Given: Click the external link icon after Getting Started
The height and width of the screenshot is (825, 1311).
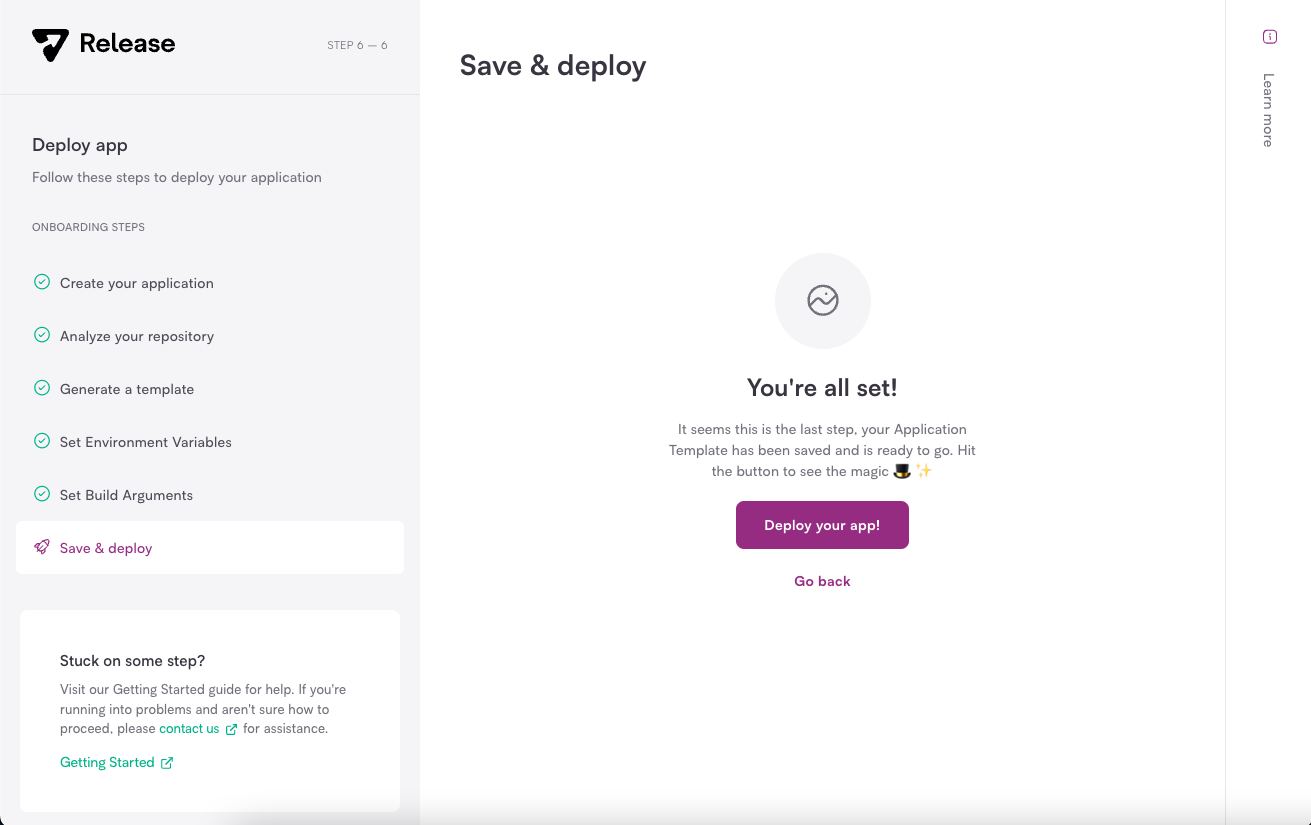Looking at the screenshot, I should pos(167,763).
